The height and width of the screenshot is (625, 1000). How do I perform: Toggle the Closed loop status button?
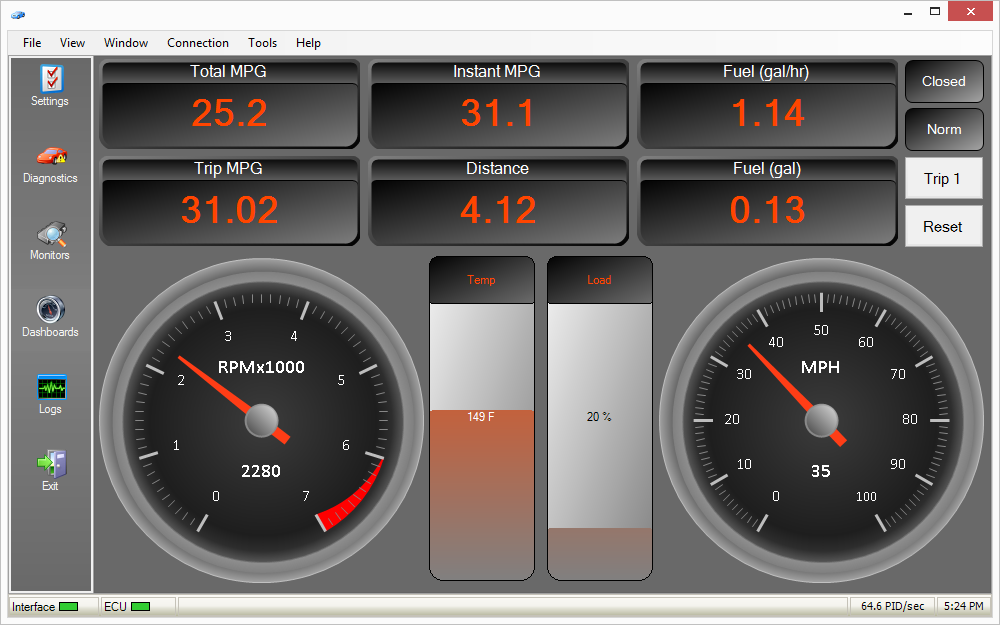[943, 82]
